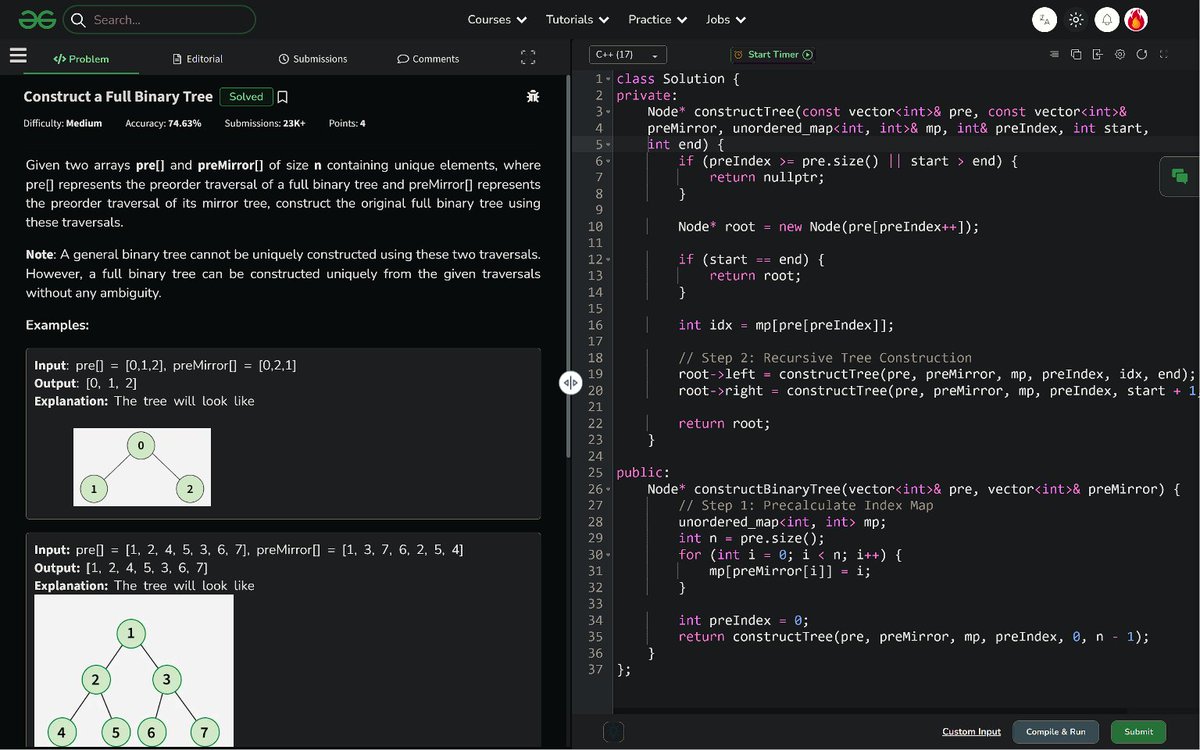Expand problem panel to fullscreen

(x=528, y=58)
